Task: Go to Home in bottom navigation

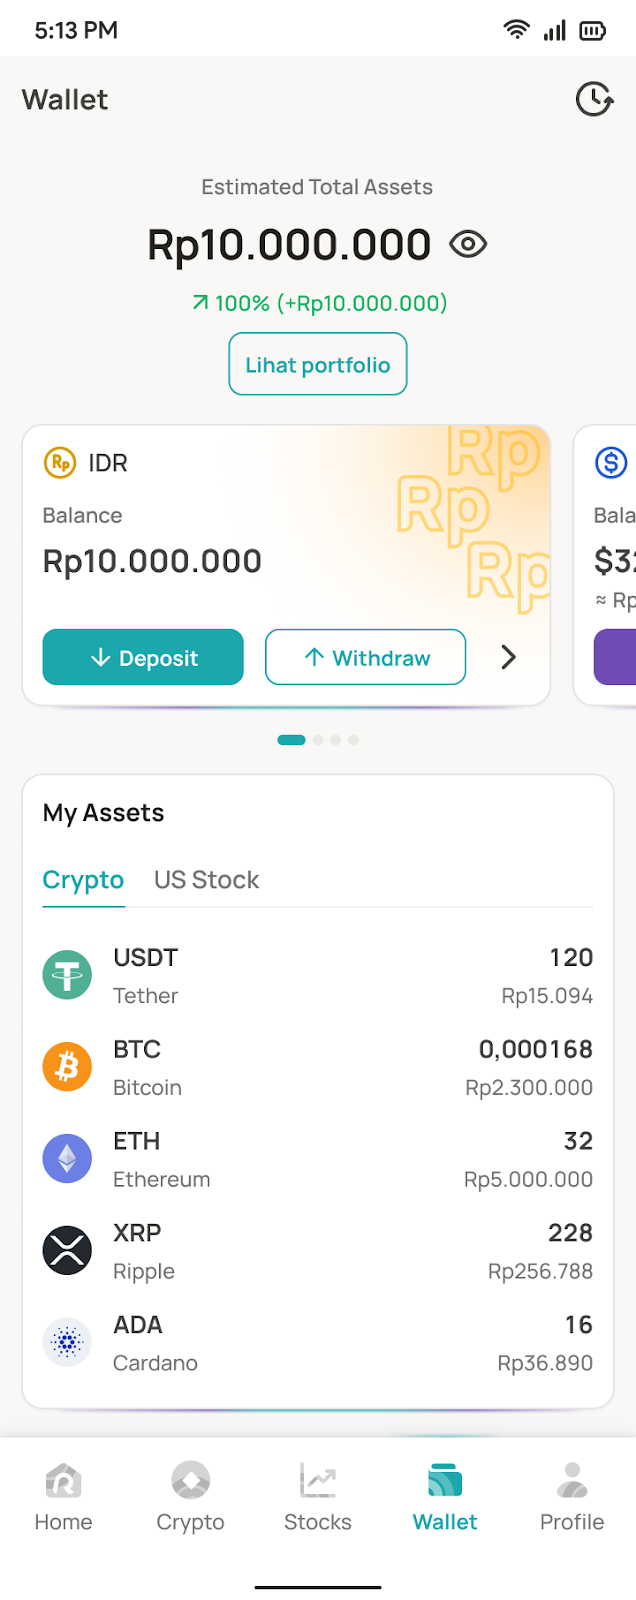Action: click(x=63, y=1497)
